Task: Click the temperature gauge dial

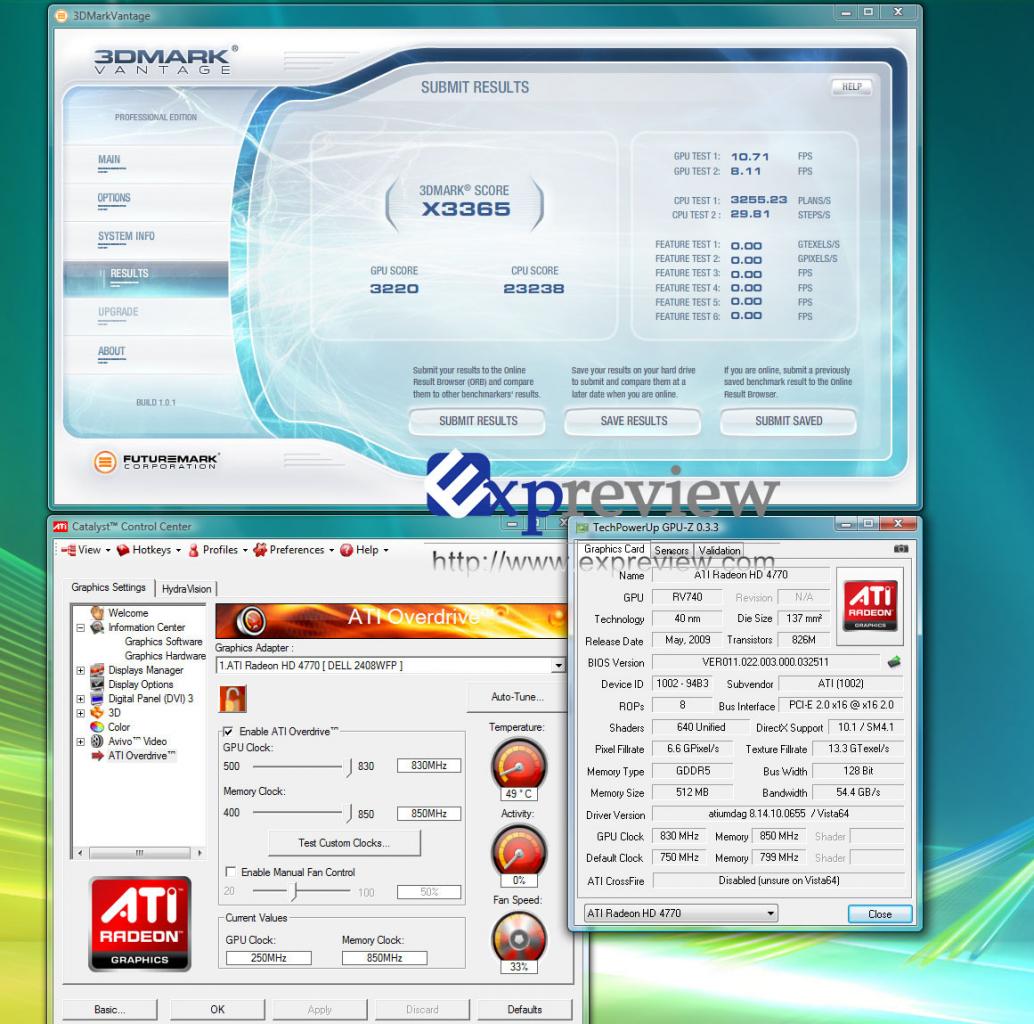Action: pos(519,765)
